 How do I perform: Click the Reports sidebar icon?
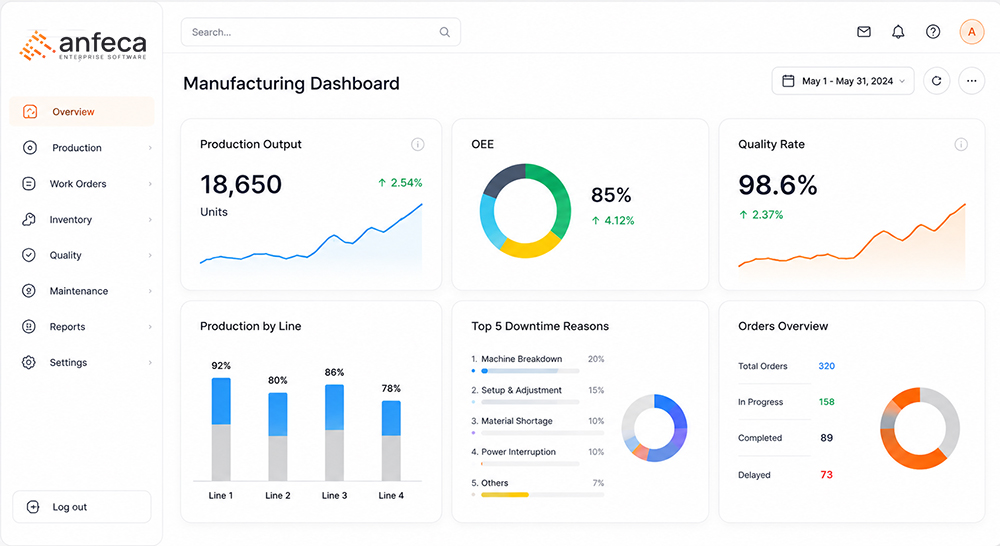tap(29, 327)
